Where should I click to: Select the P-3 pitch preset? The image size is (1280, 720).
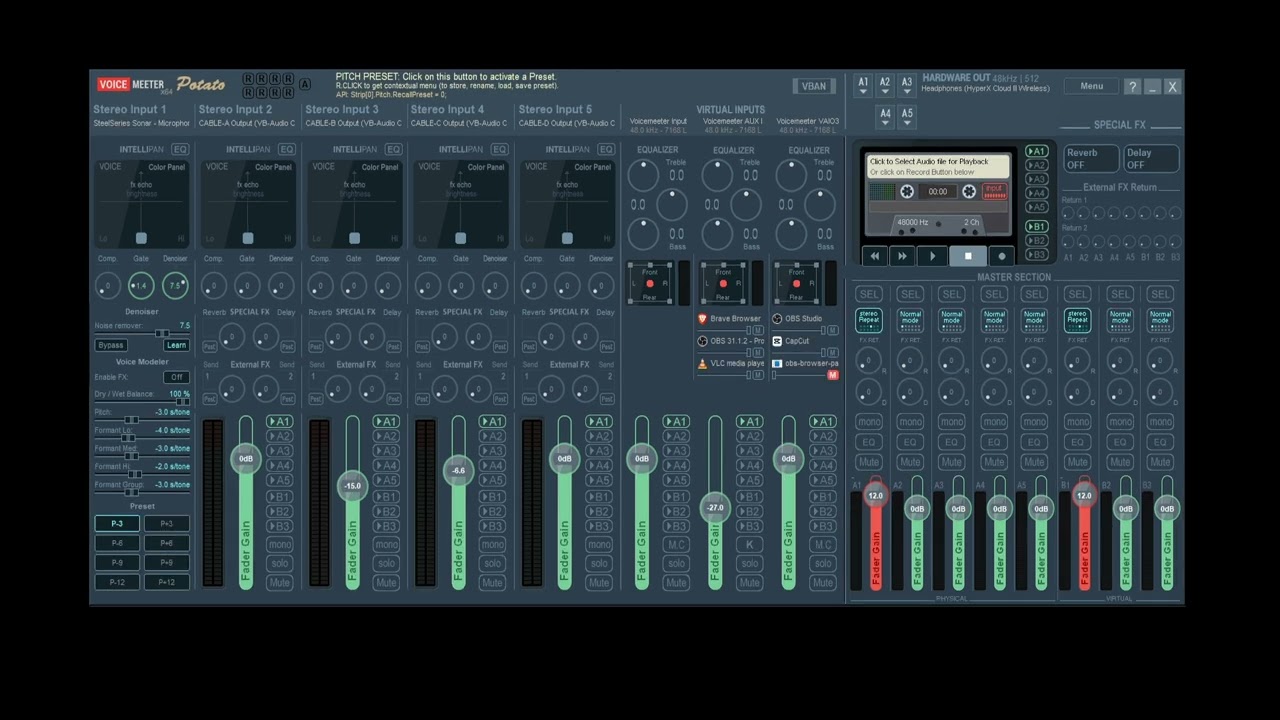pos(117,524)
